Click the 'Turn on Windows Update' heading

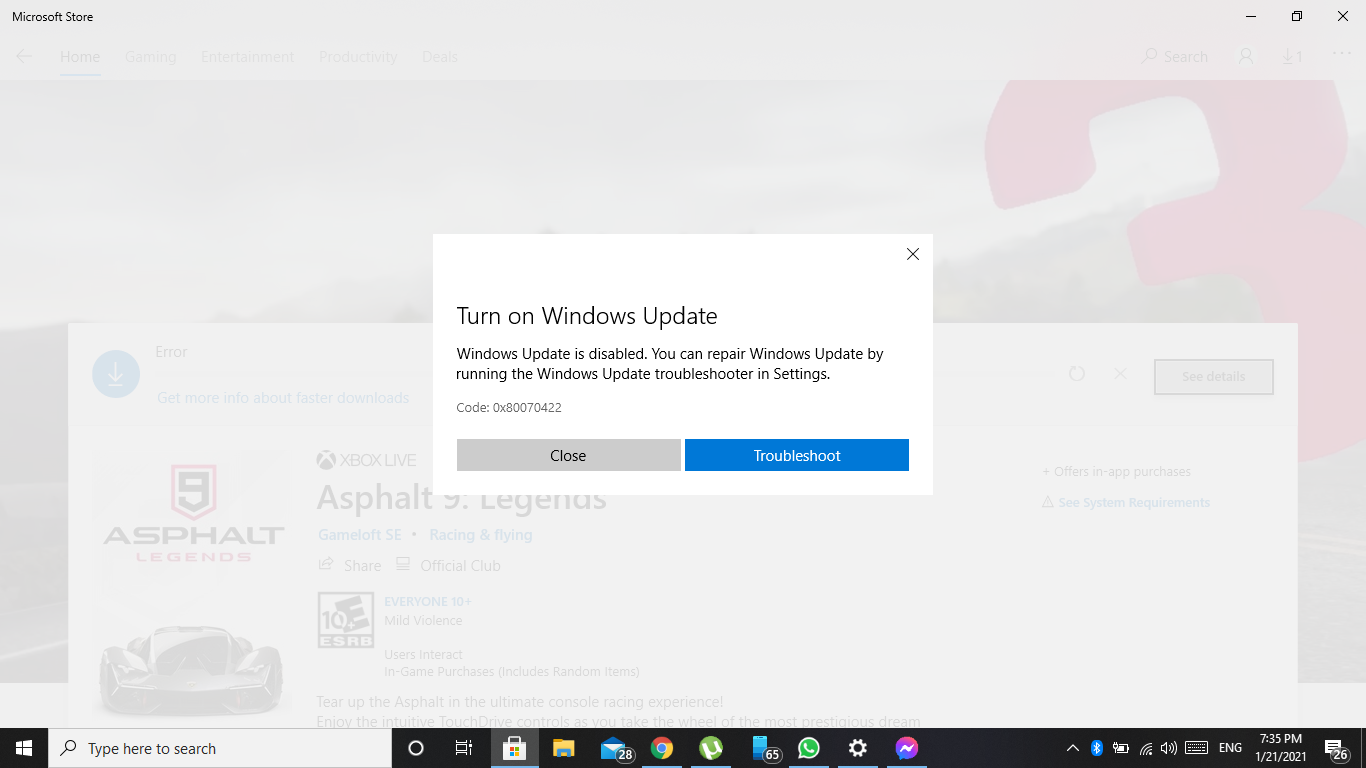587,316
